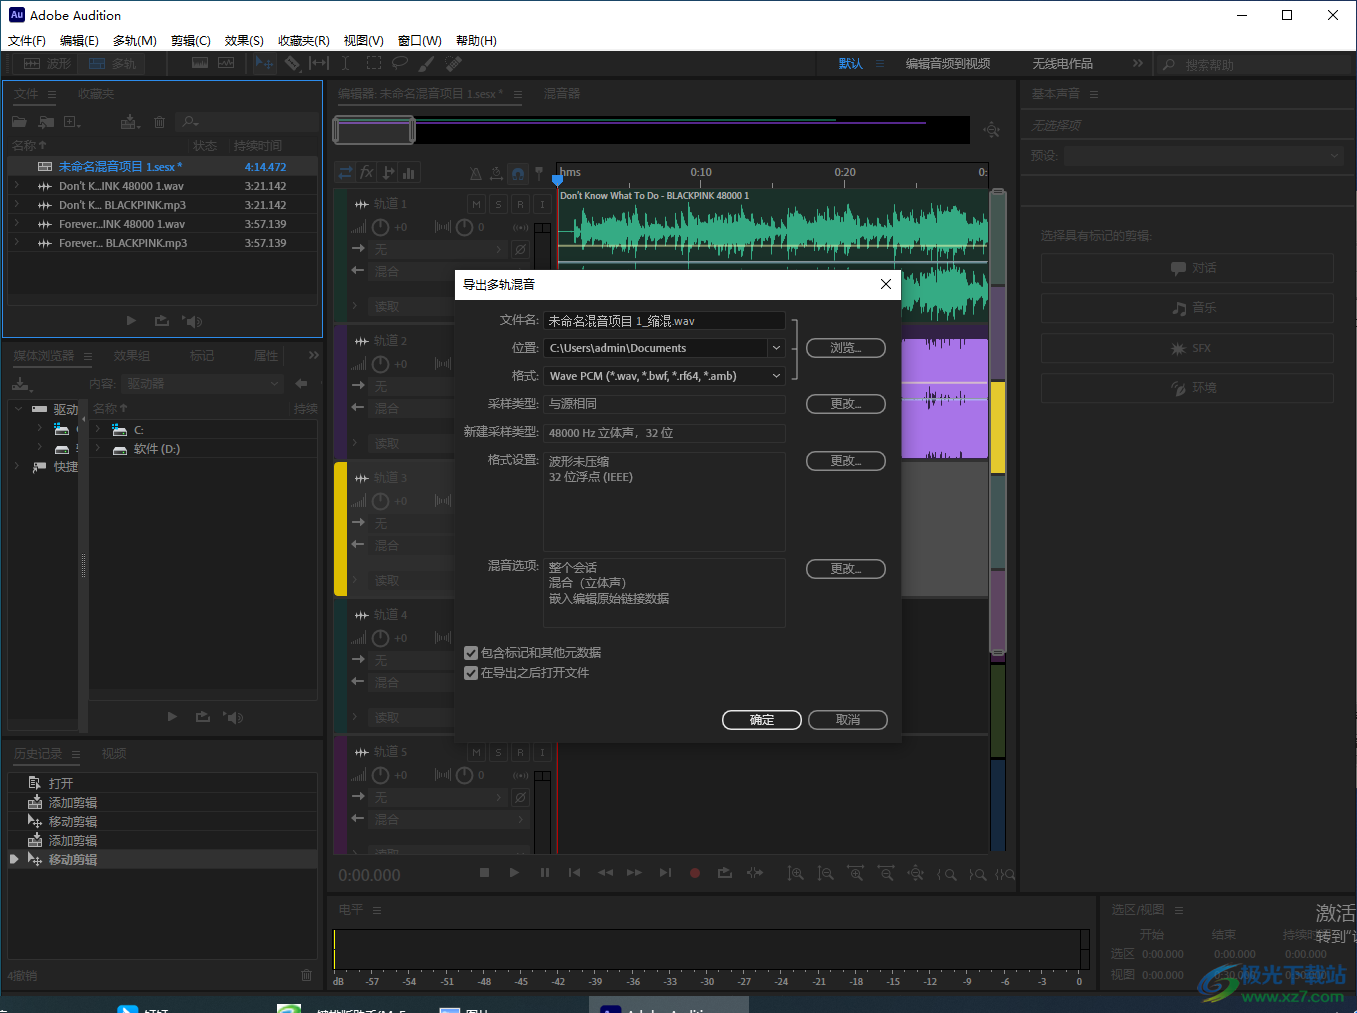Viewport: 1357px width, 1013px height.
Task: Cancel the export dialog with 取消
Action: 848,720
